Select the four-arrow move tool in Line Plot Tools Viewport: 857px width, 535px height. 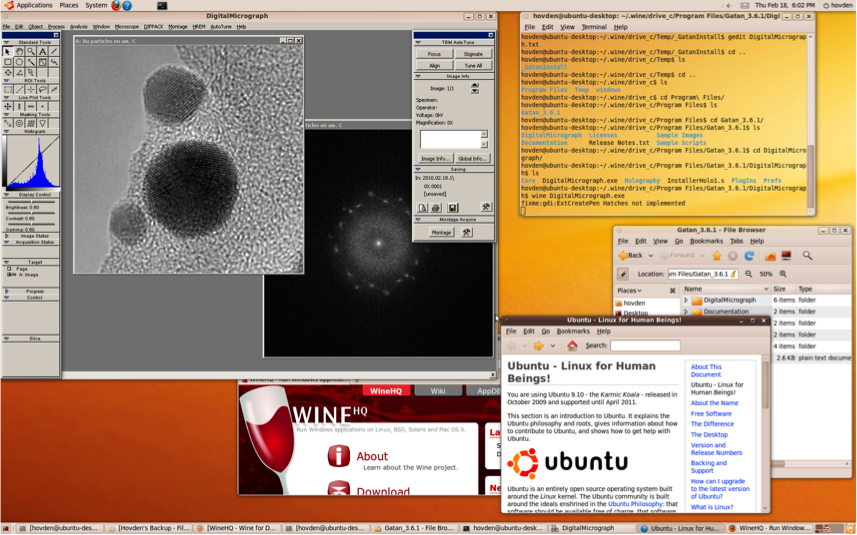[x=8, y=107]
